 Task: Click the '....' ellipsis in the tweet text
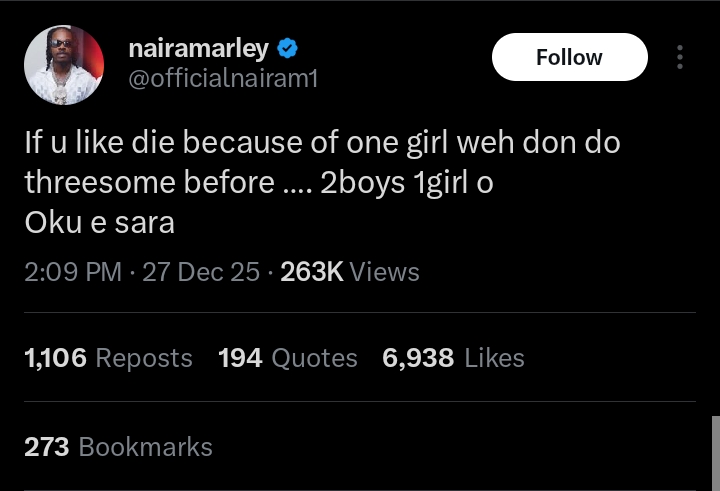coord(297,183)
